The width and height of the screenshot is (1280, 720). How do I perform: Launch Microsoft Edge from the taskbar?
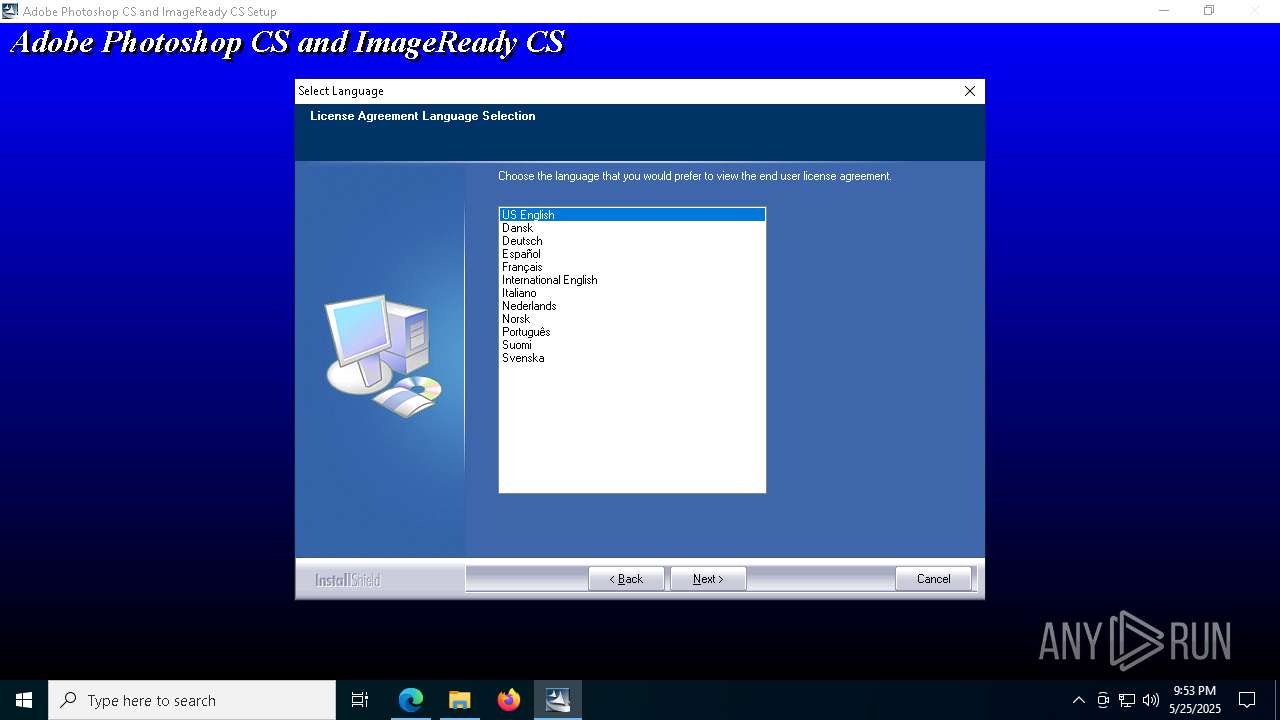pyautogui.click(x=411, y=700)
